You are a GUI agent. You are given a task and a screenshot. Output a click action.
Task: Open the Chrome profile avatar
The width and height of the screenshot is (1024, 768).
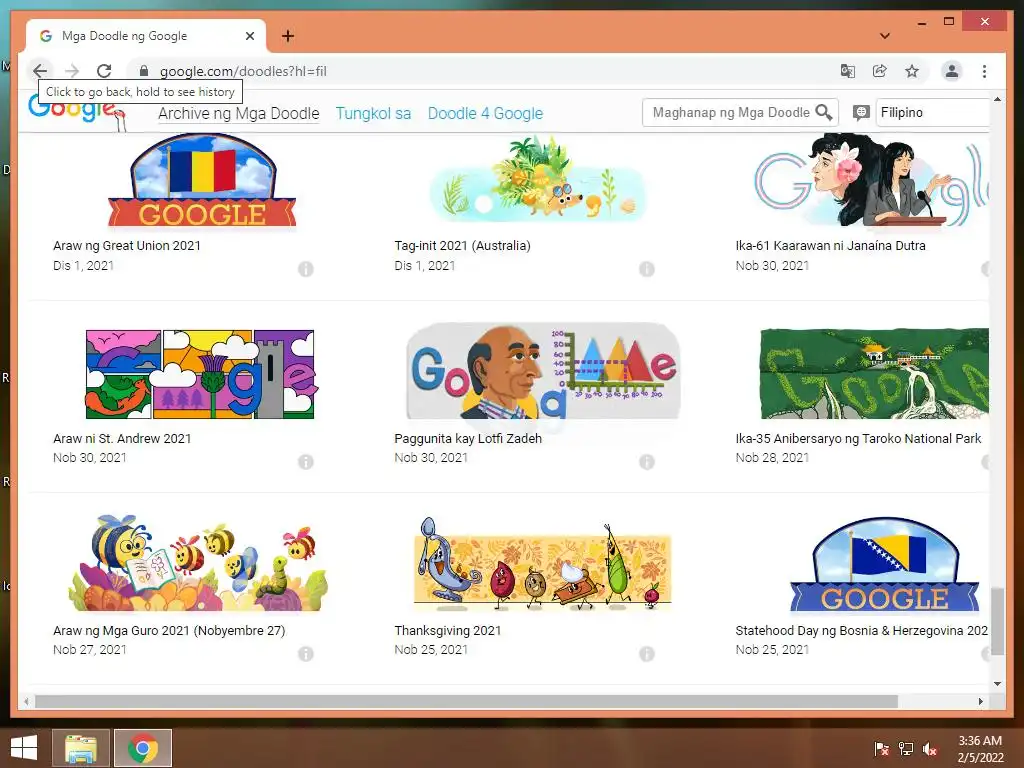(952, 71)
